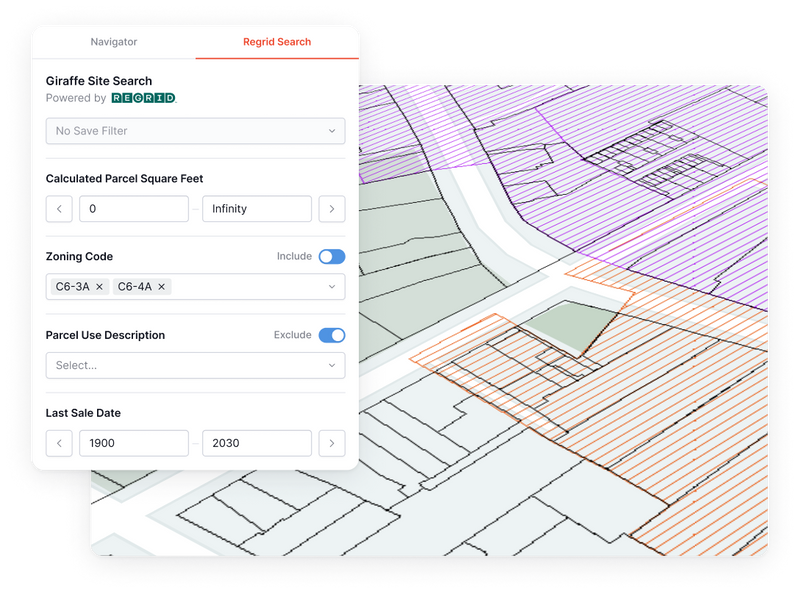Decrease parcel square feet minimum with left arrow

pyautogui.click(x=59, y=209)
